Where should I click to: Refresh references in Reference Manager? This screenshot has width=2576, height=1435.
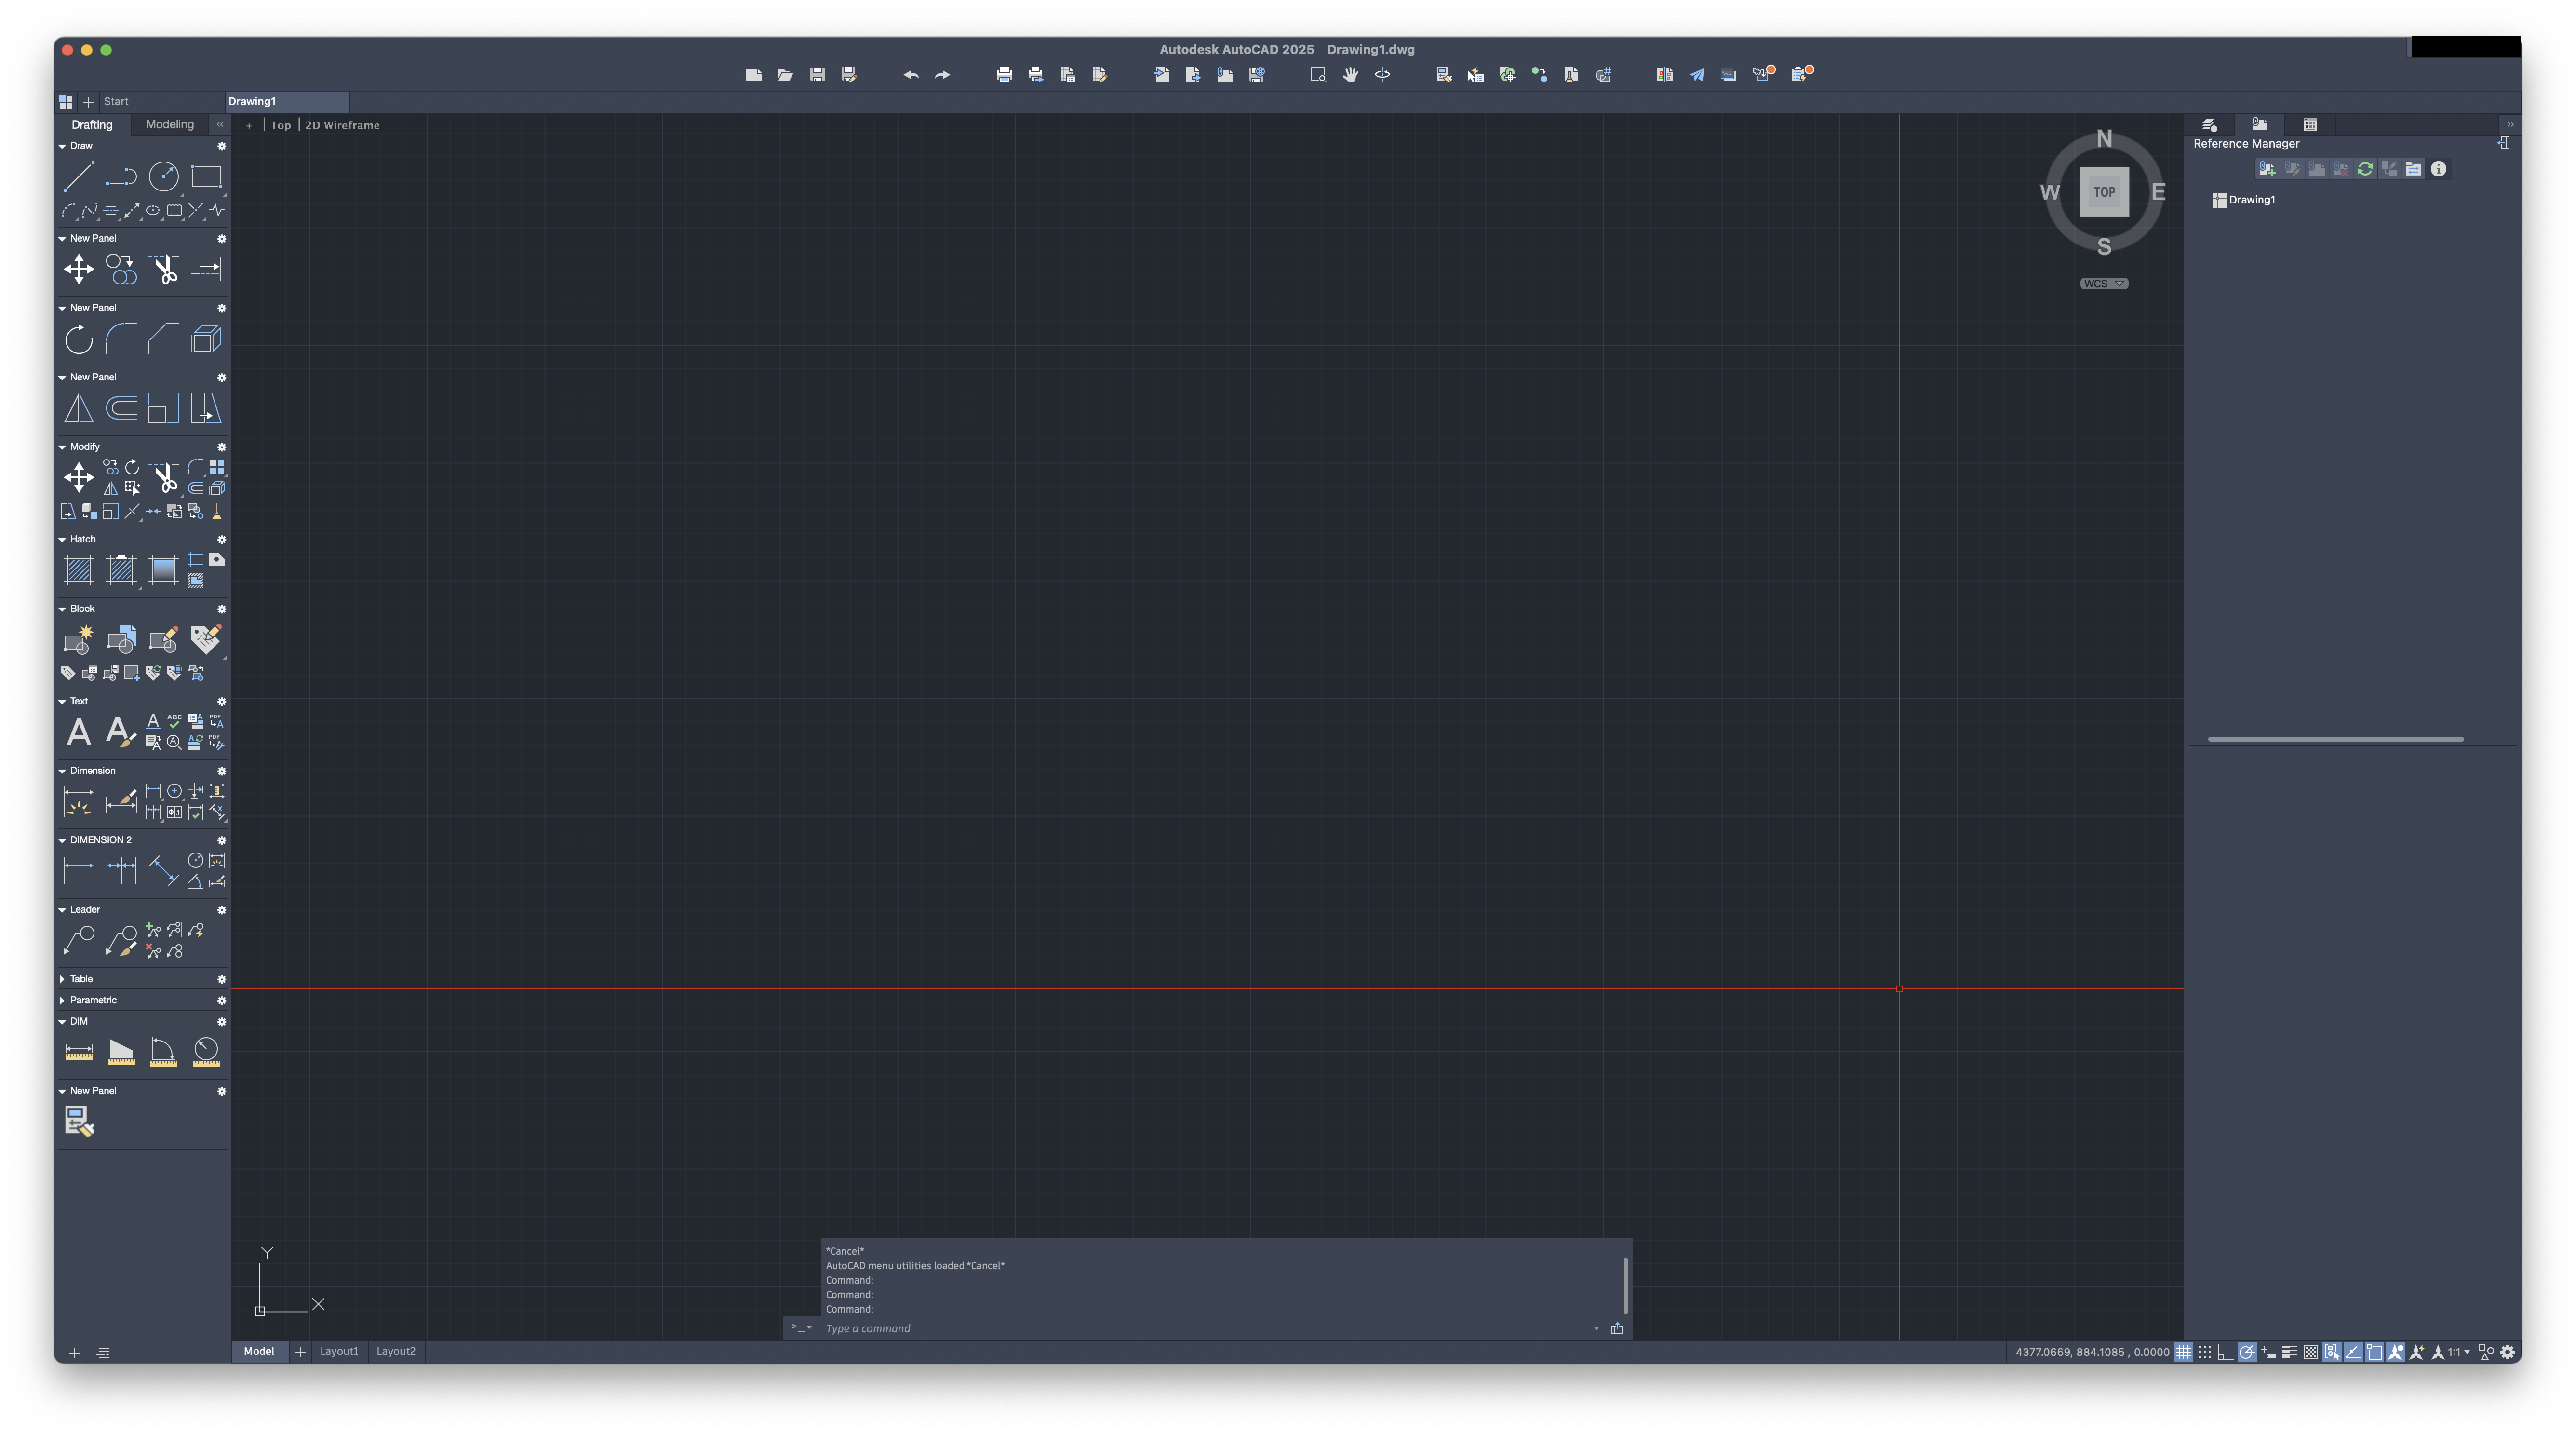(x=2365, y=169)
